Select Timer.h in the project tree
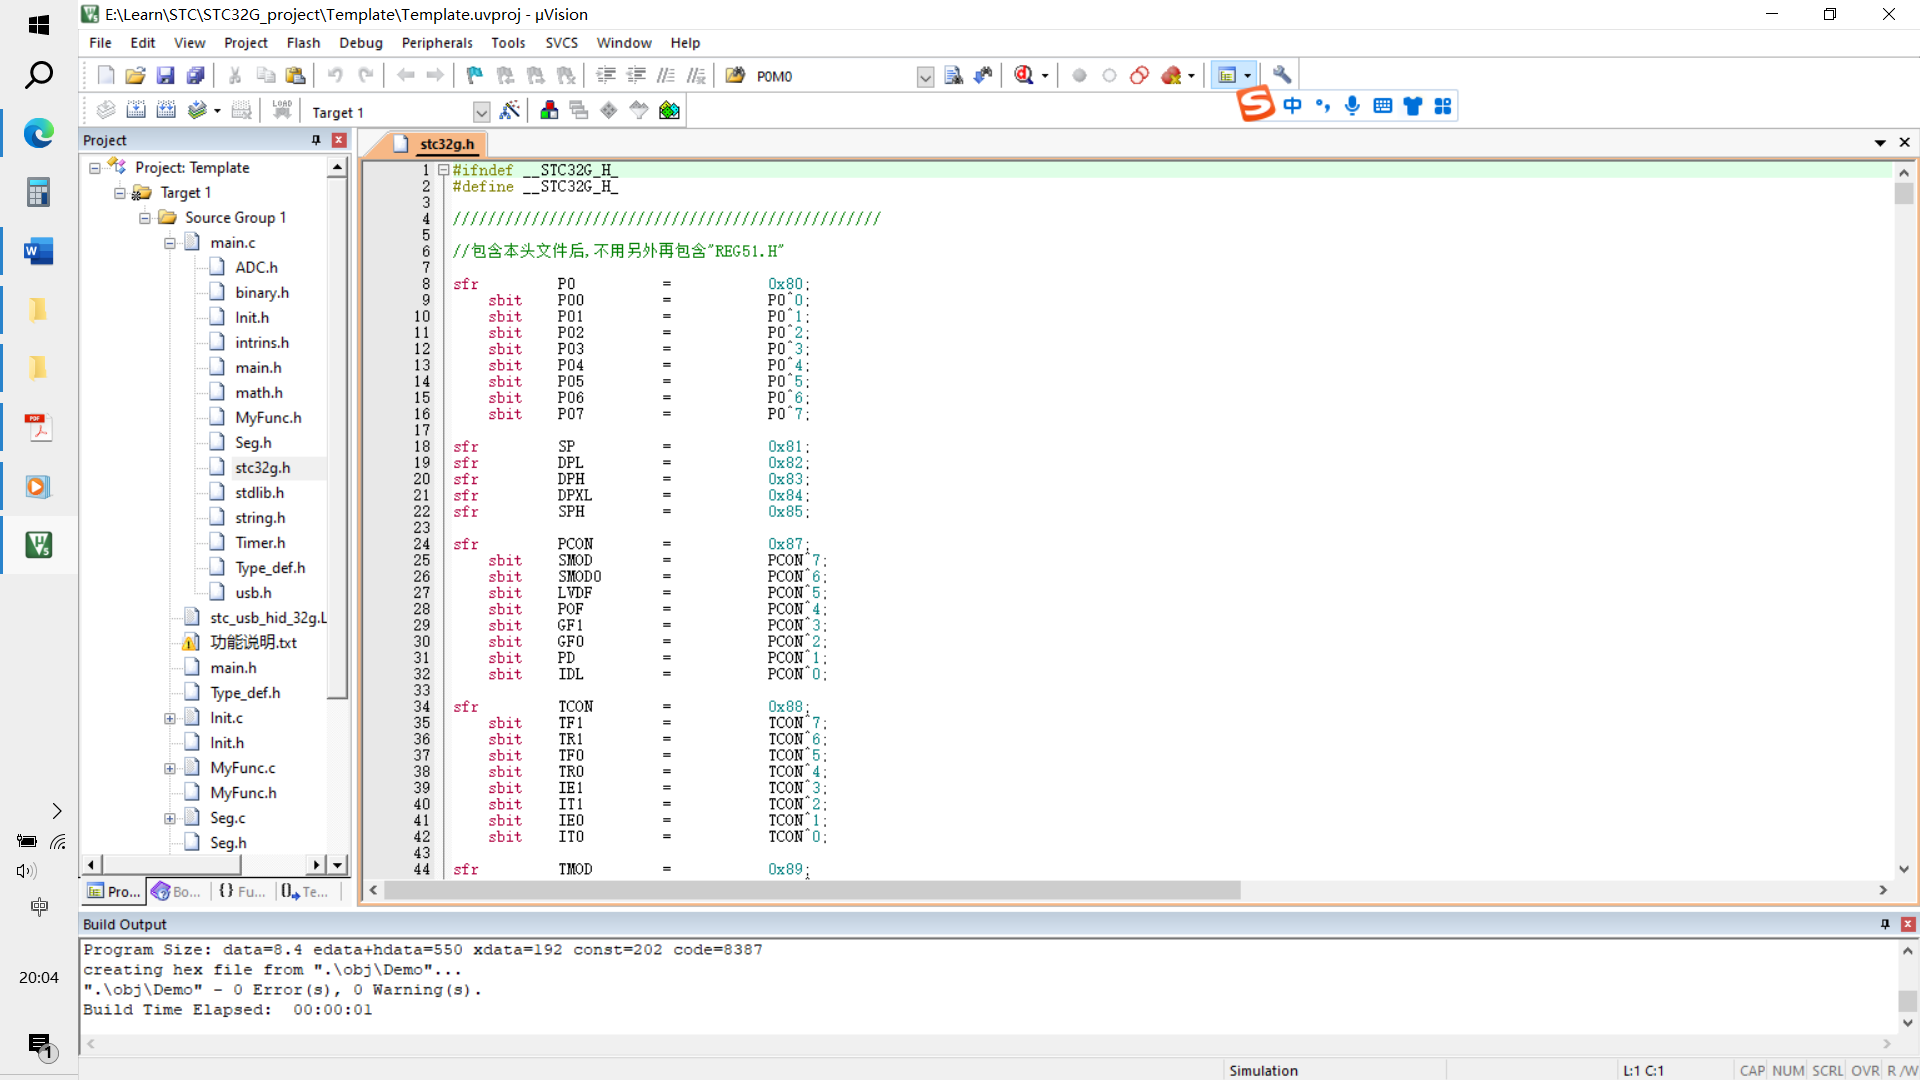 tap(260, 543)
